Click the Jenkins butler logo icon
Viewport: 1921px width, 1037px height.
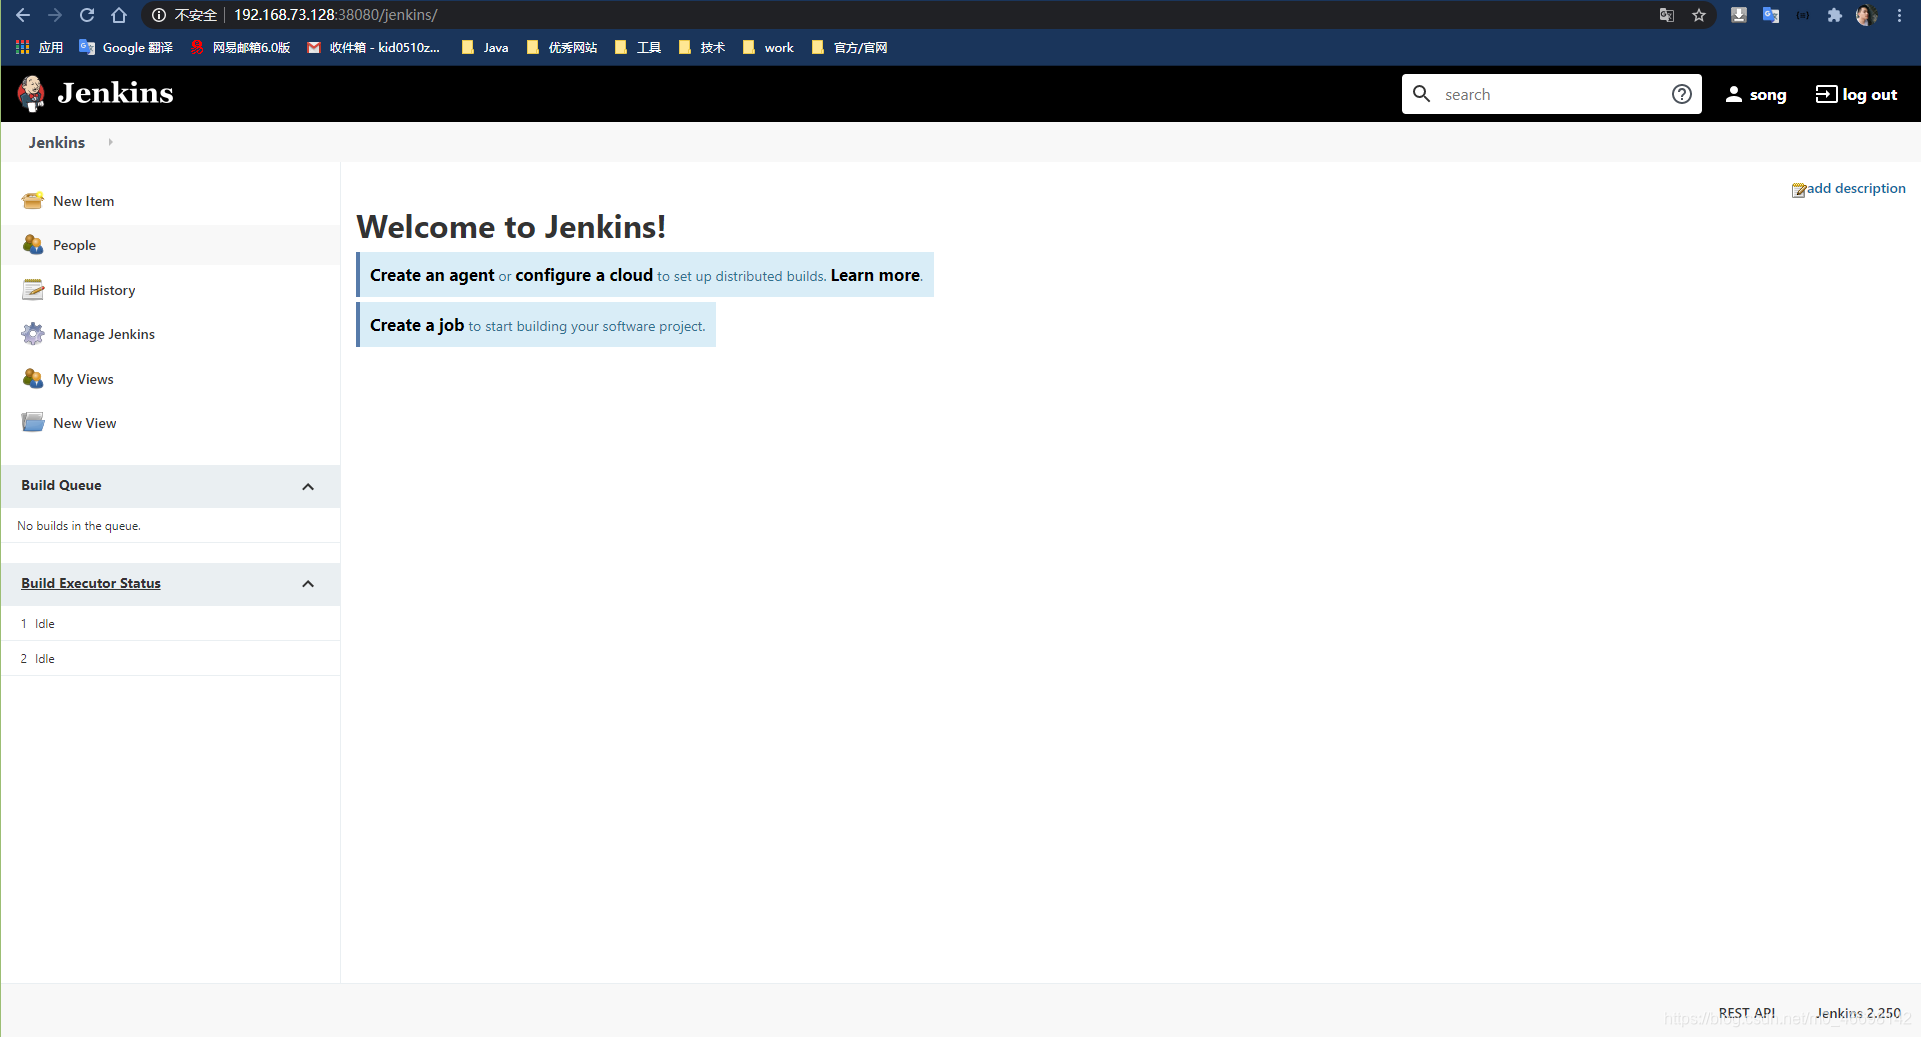tap(32, 93)
